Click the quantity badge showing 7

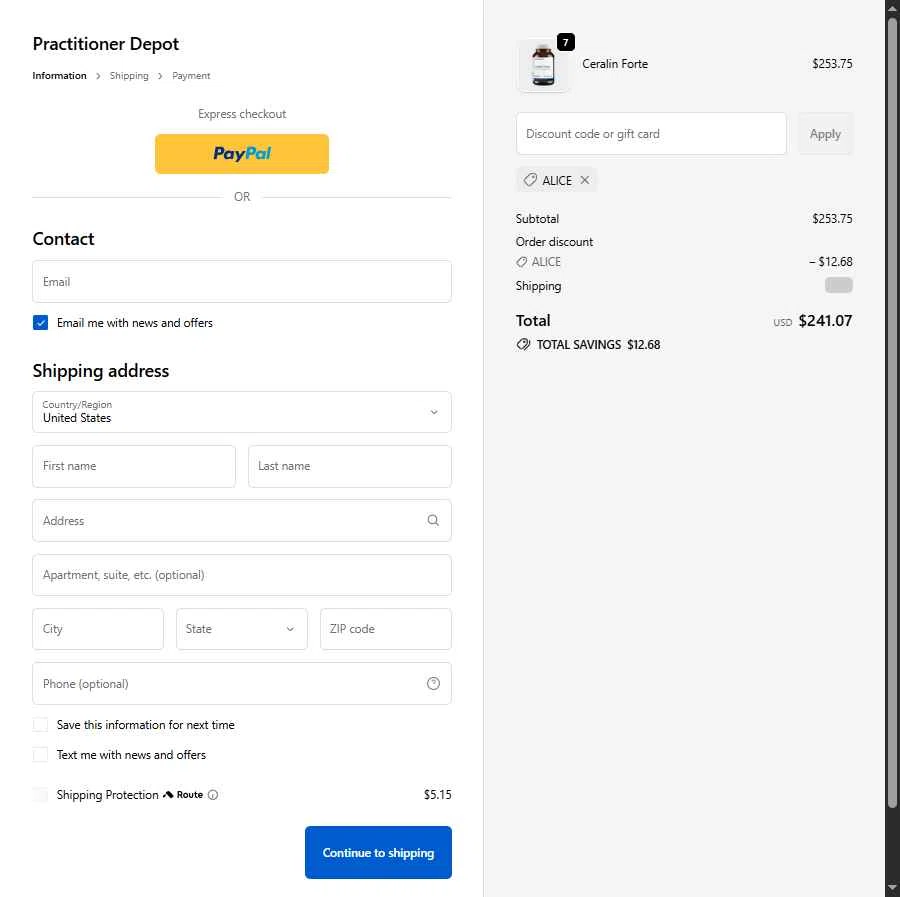565,42
